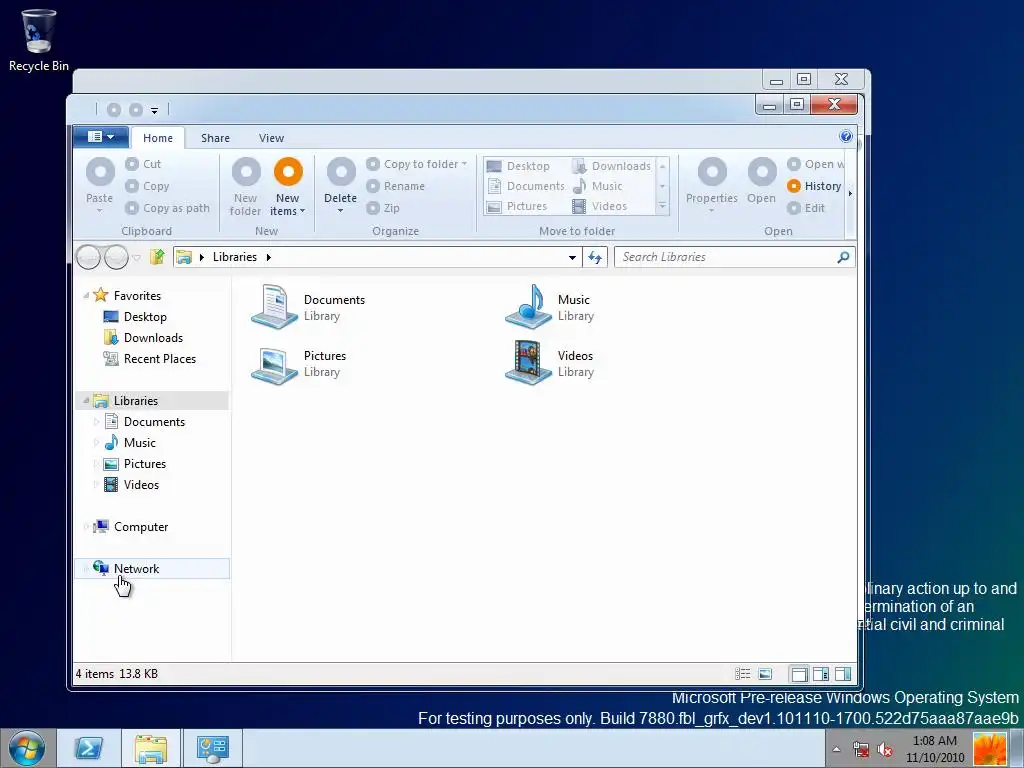Click the Cut command in Clipboard group
Image resolution: width=1024 pixels, height=768 pixels.
(143, 164)
